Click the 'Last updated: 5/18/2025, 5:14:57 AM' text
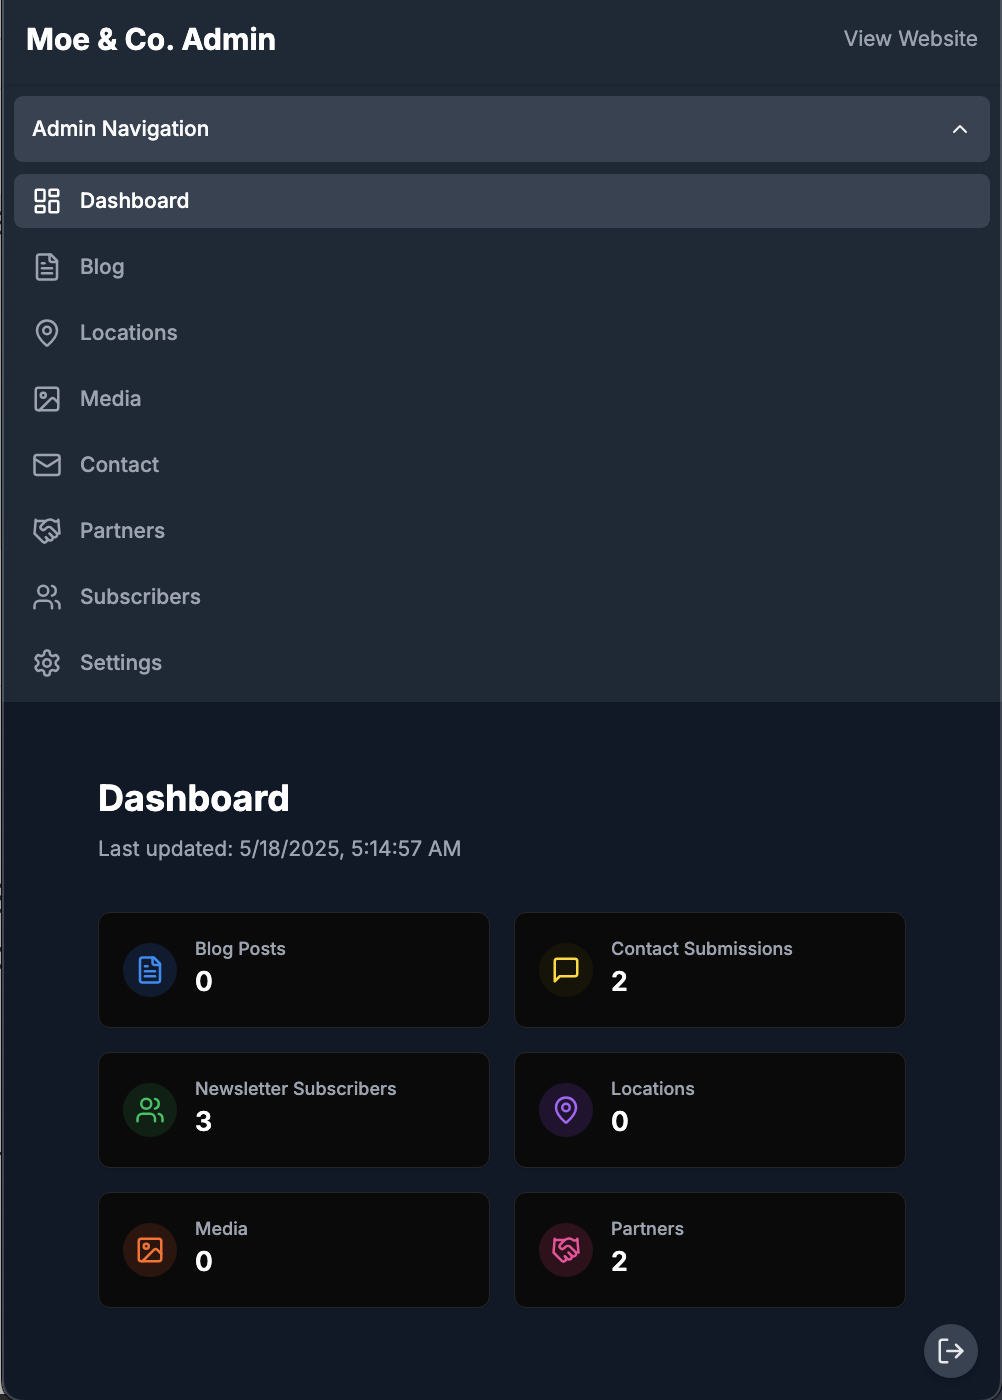This screenshot has width=1002, height=1400. click(280, 849)
